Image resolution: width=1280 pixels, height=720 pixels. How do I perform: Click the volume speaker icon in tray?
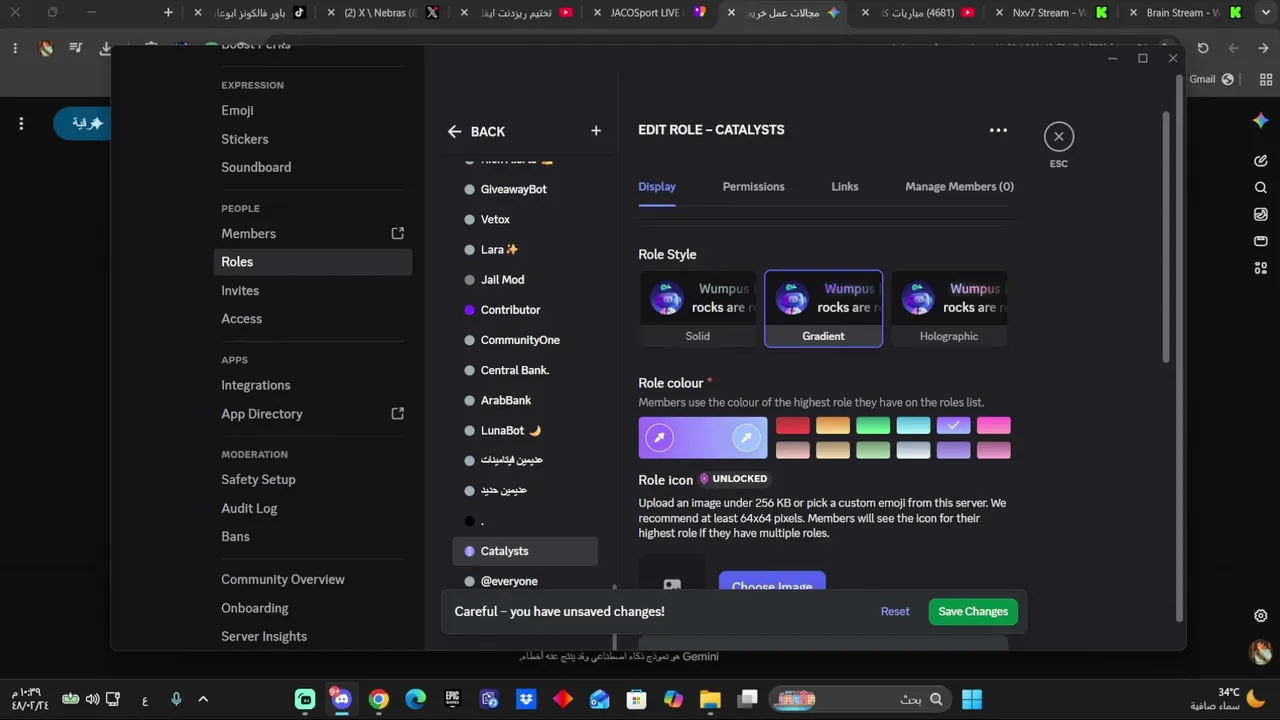93,699
